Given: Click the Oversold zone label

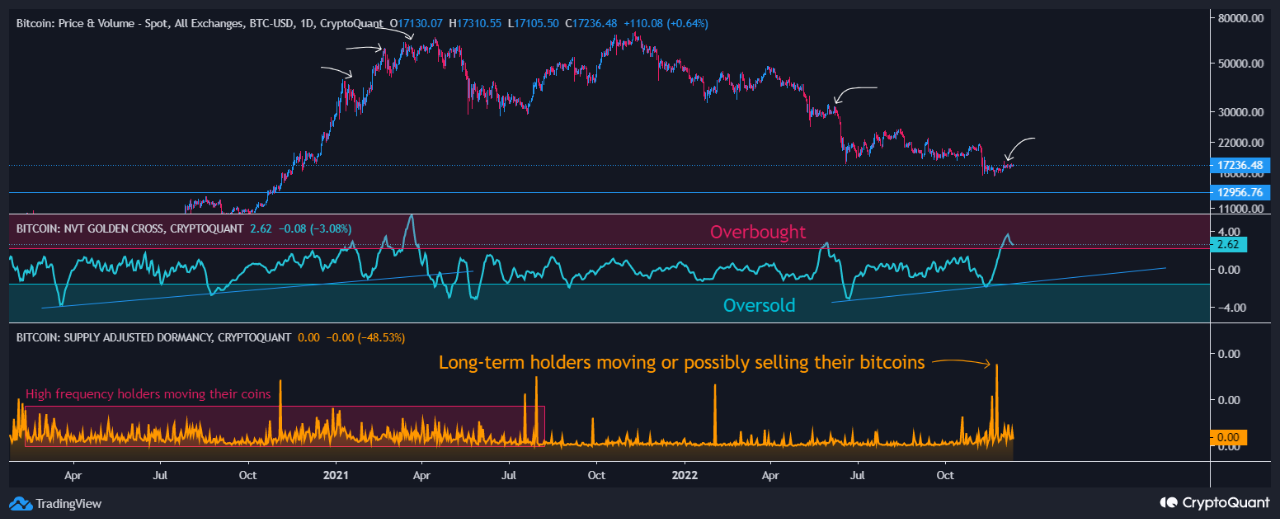Looking at the screenshot, I should 759,305.
